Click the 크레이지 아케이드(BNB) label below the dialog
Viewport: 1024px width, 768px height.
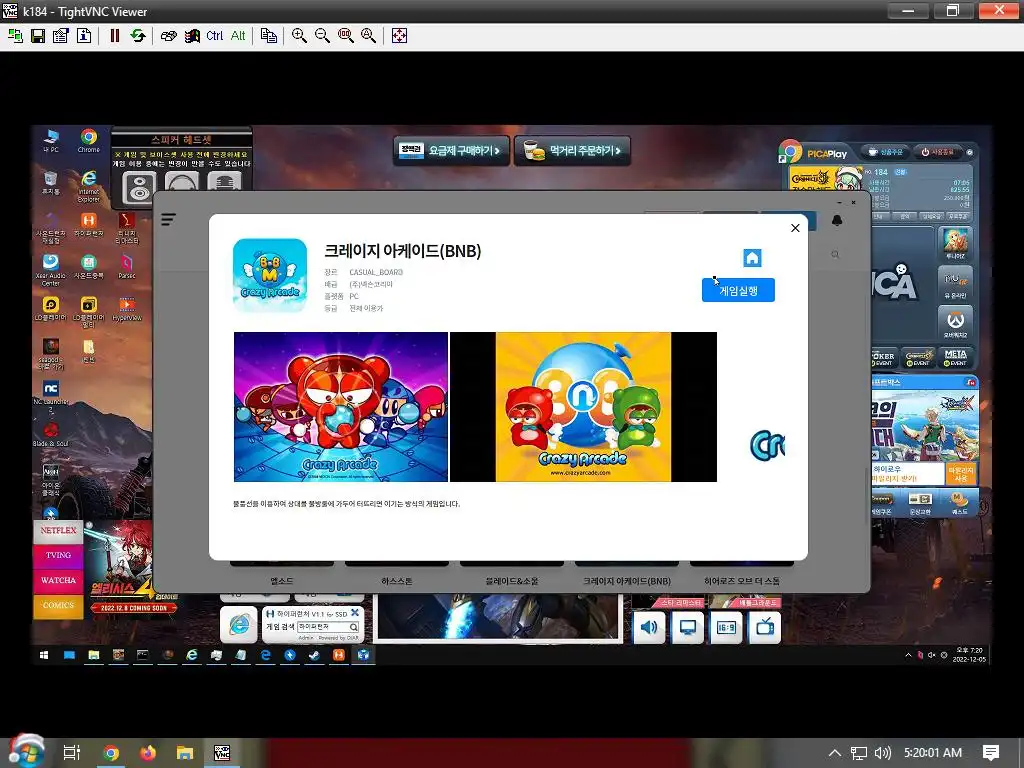click(626, 581)
